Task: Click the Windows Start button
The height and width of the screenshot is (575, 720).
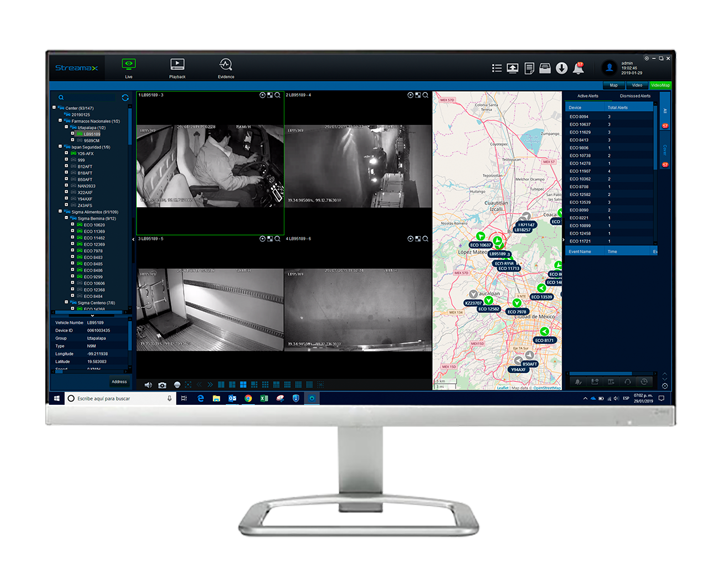Action: 56,399
